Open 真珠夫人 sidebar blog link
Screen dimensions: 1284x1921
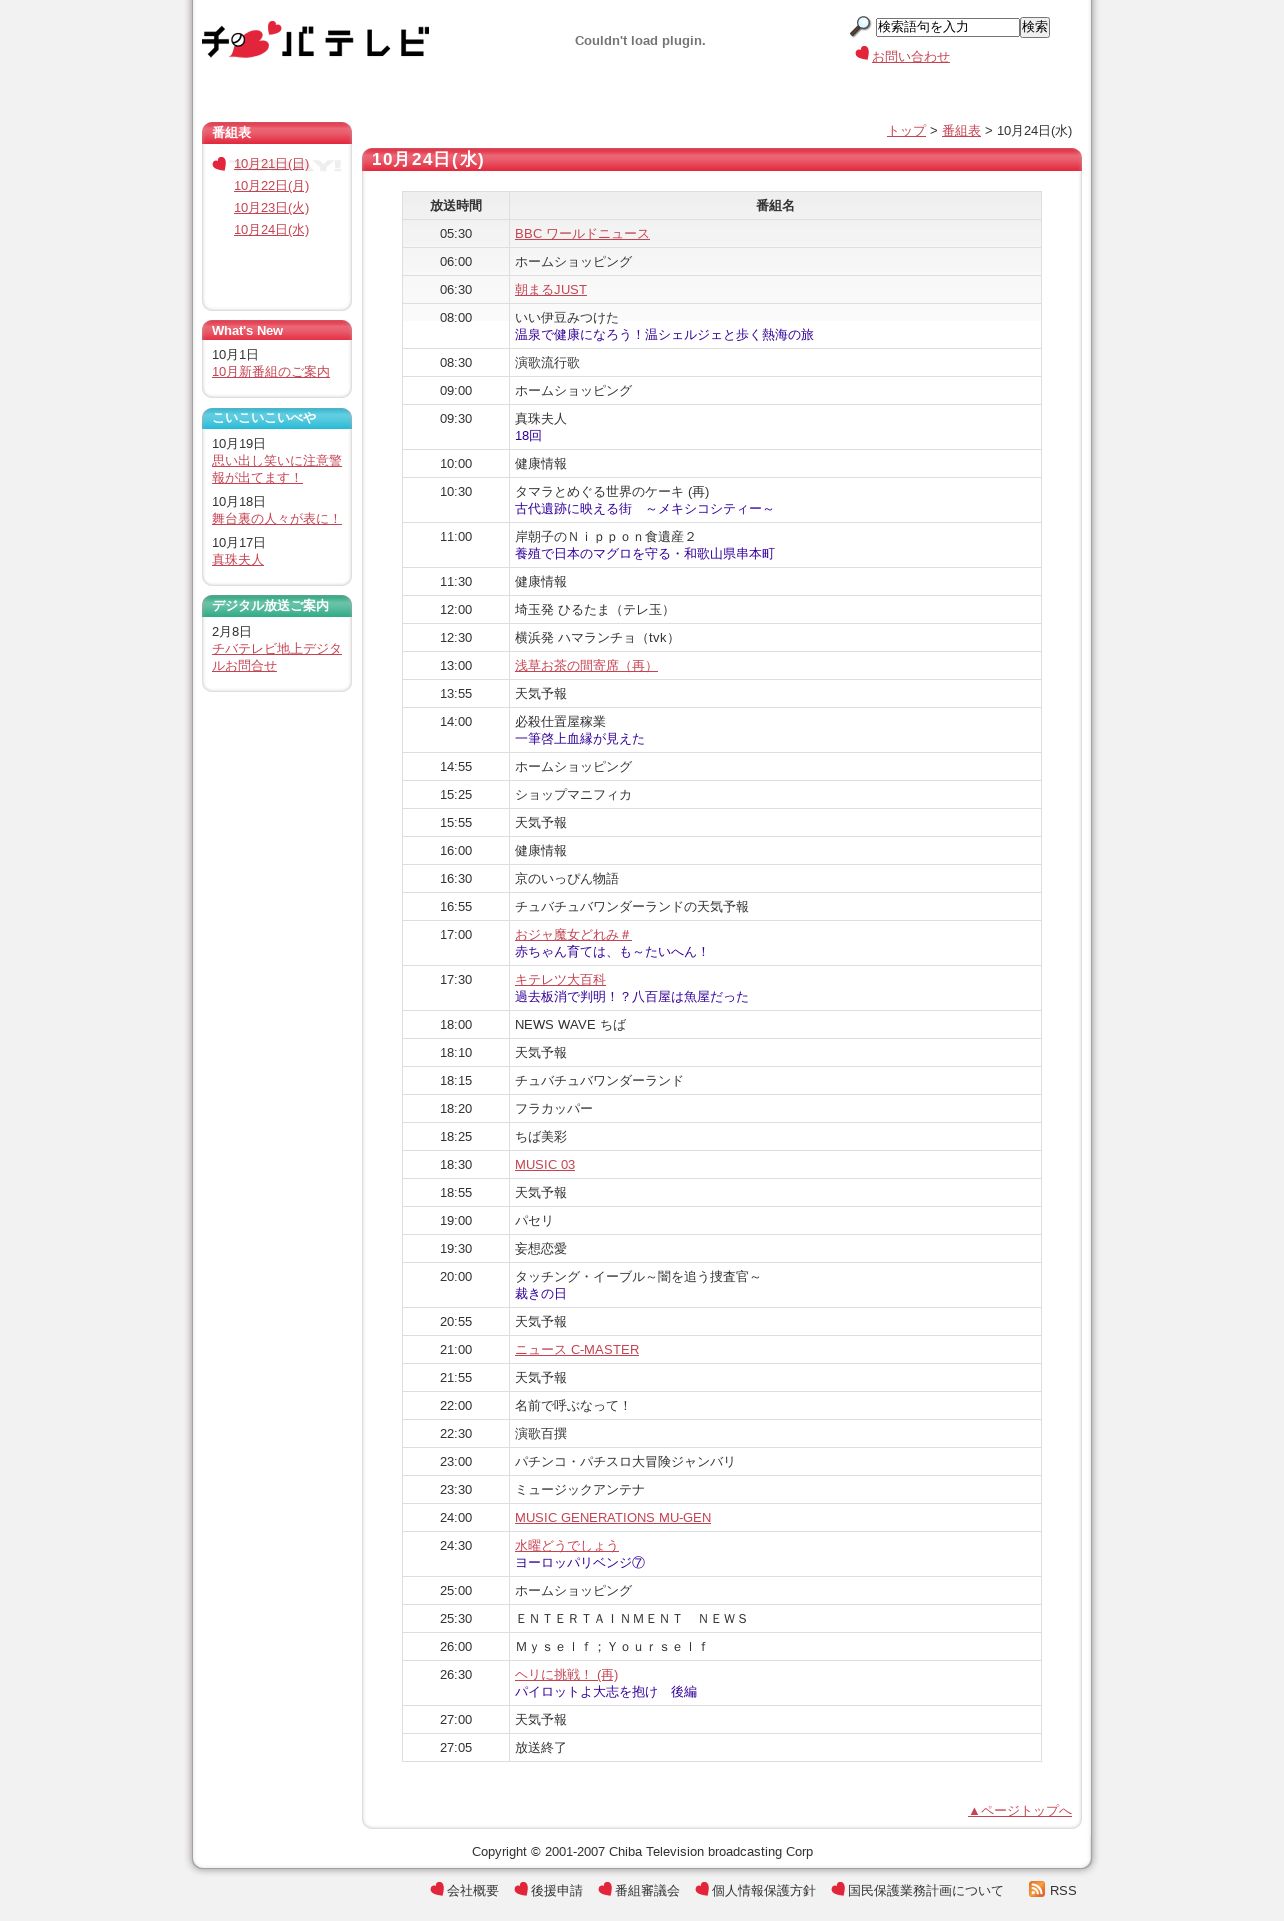click(x=238, y=560)
